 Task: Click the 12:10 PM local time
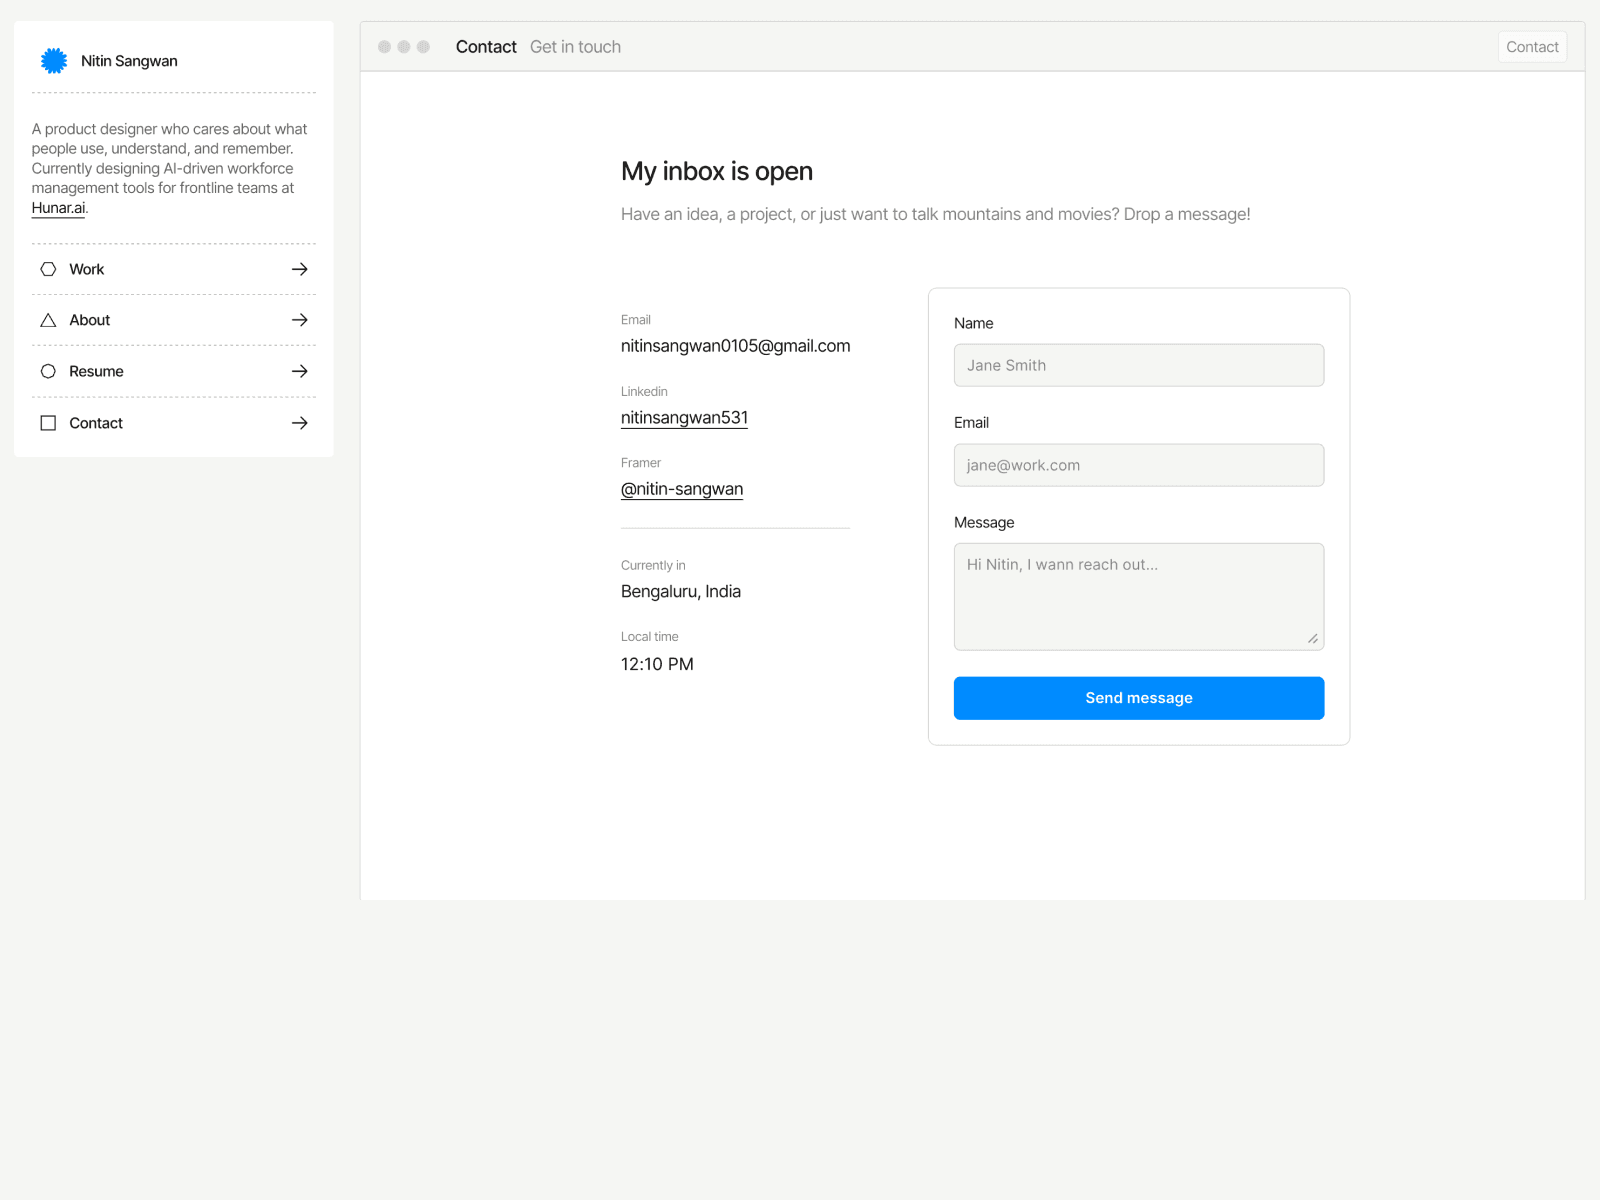click(x=657, y=664)
